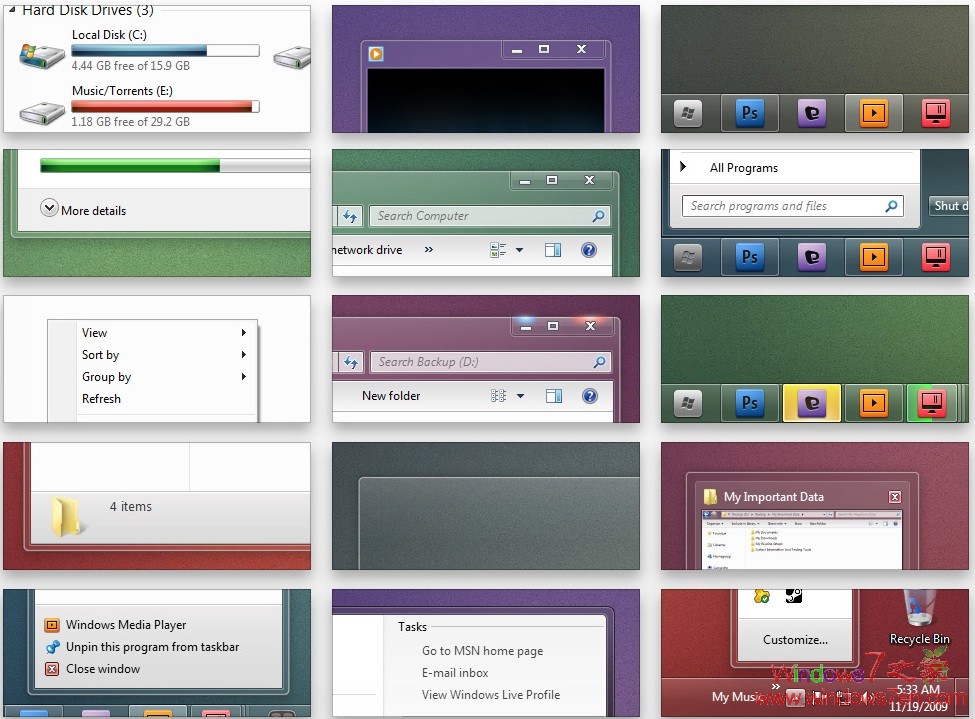Open the orange Windows Media Player taskbar icon

pyautogui.click(x=874, y=113)
